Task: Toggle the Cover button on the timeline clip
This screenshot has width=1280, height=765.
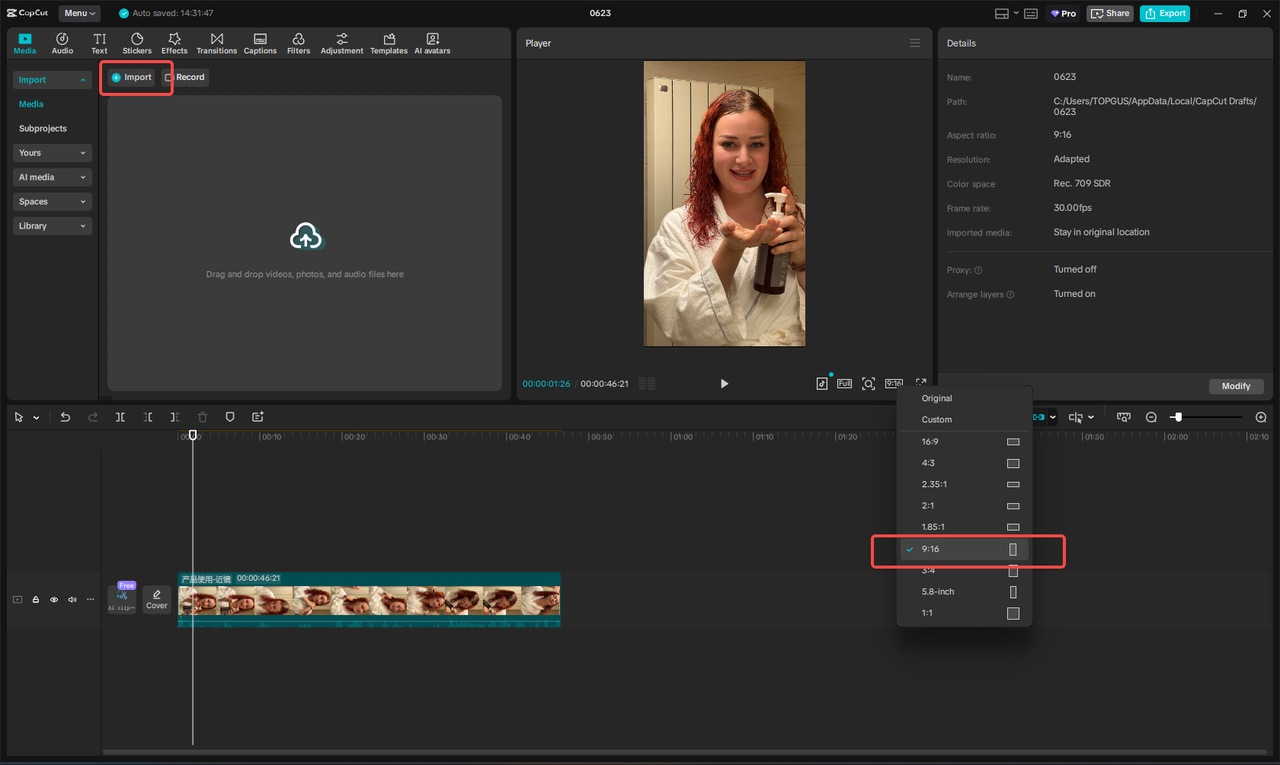Action: coord(156,599)
